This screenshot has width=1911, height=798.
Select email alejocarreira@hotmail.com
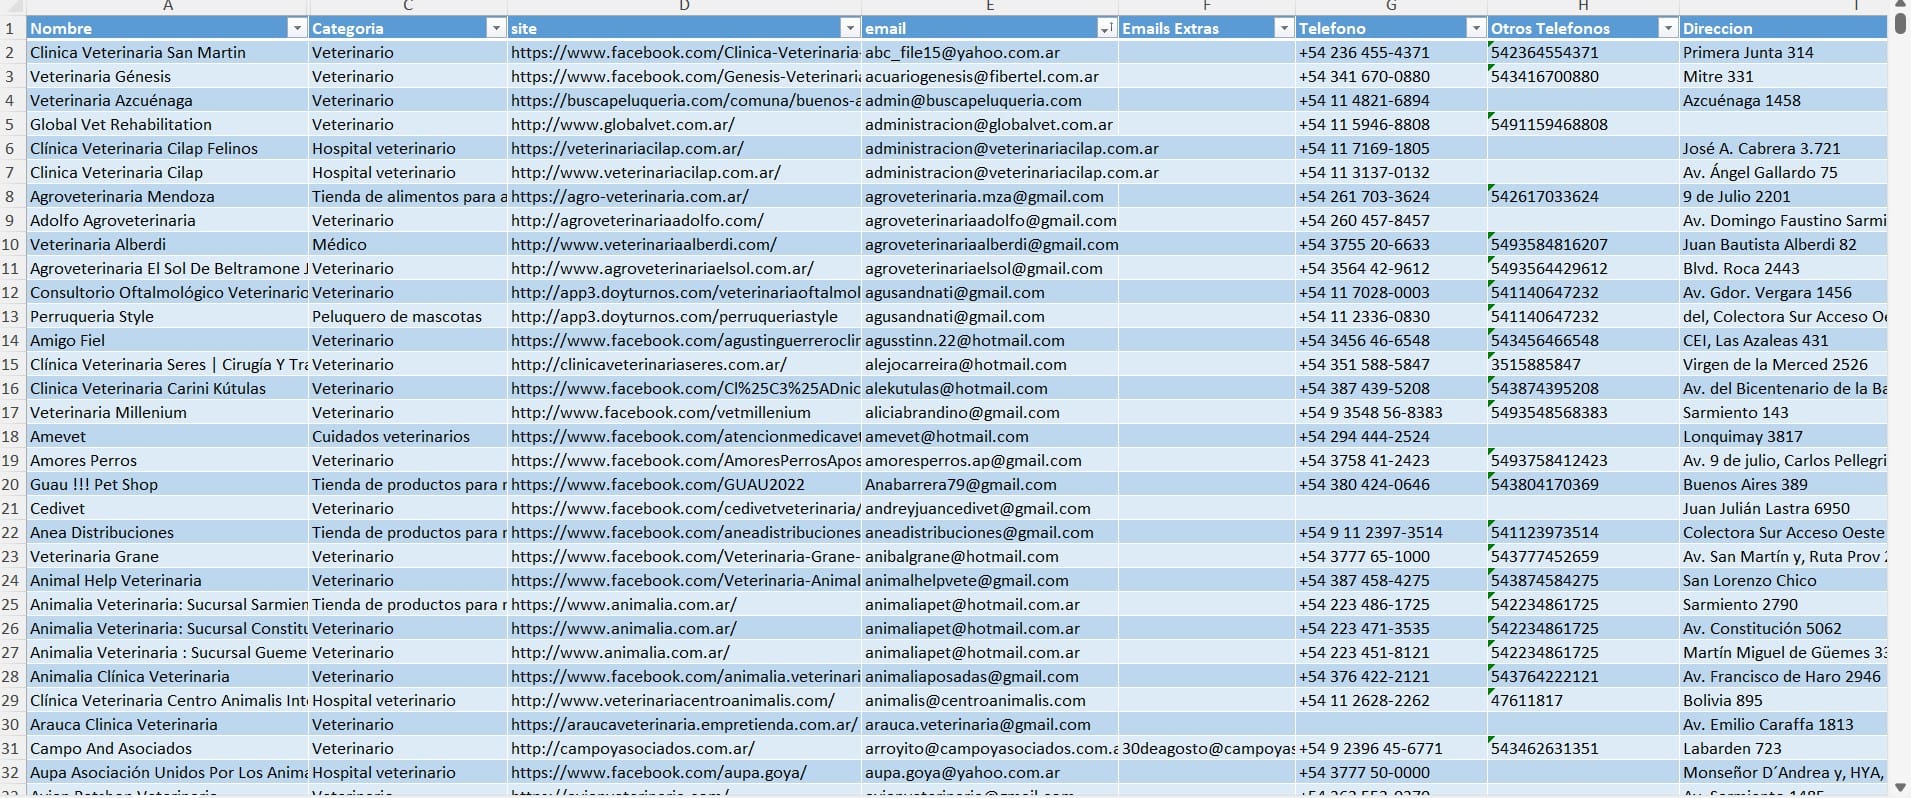[x=990, y=364]
